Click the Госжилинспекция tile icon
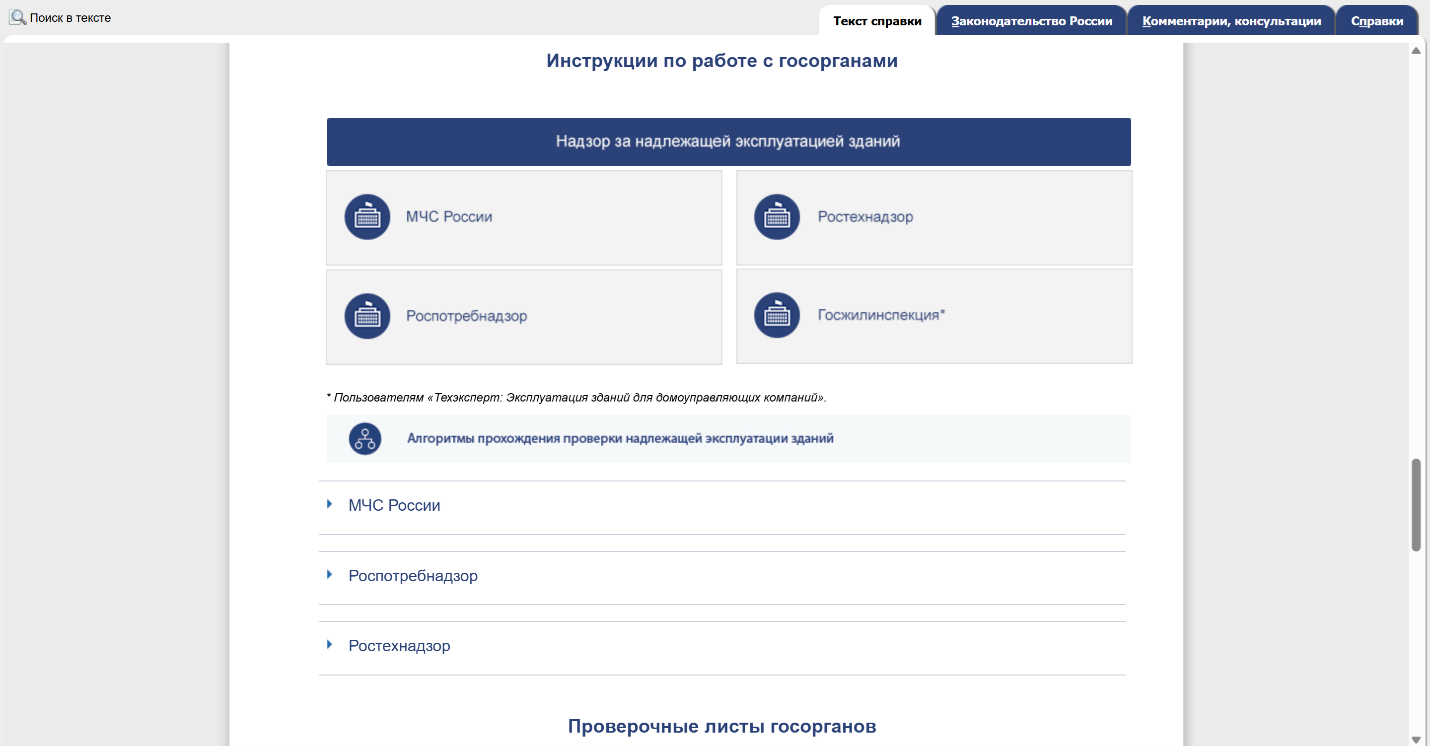This screenshot has width=1430, height=746. (777, 316)
